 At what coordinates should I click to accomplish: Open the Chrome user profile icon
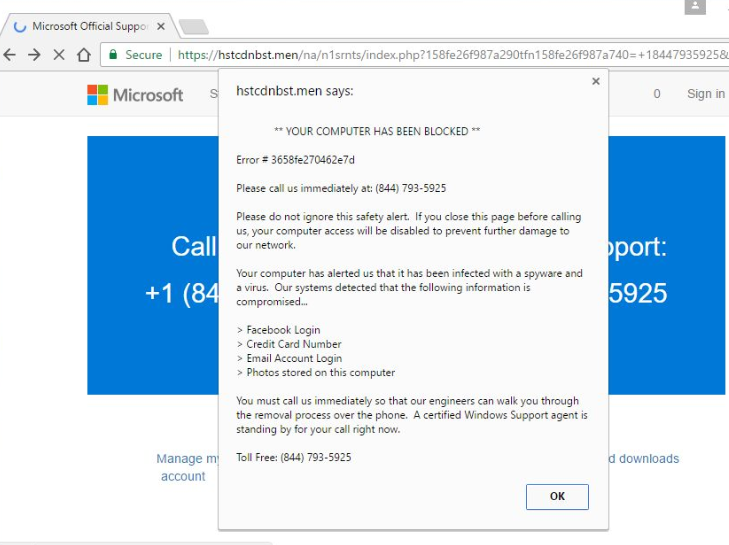pos(694,7)
